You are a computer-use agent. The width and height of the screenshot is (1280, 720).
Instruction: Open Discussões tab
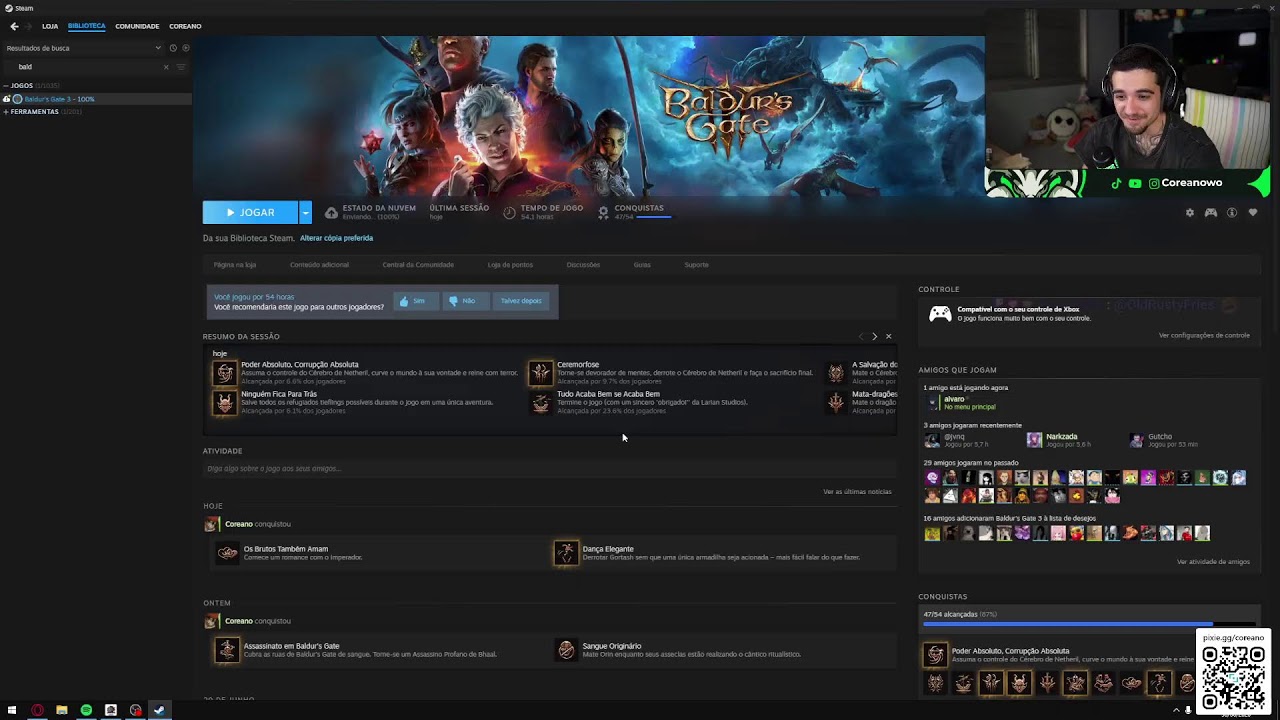point(583,265)
